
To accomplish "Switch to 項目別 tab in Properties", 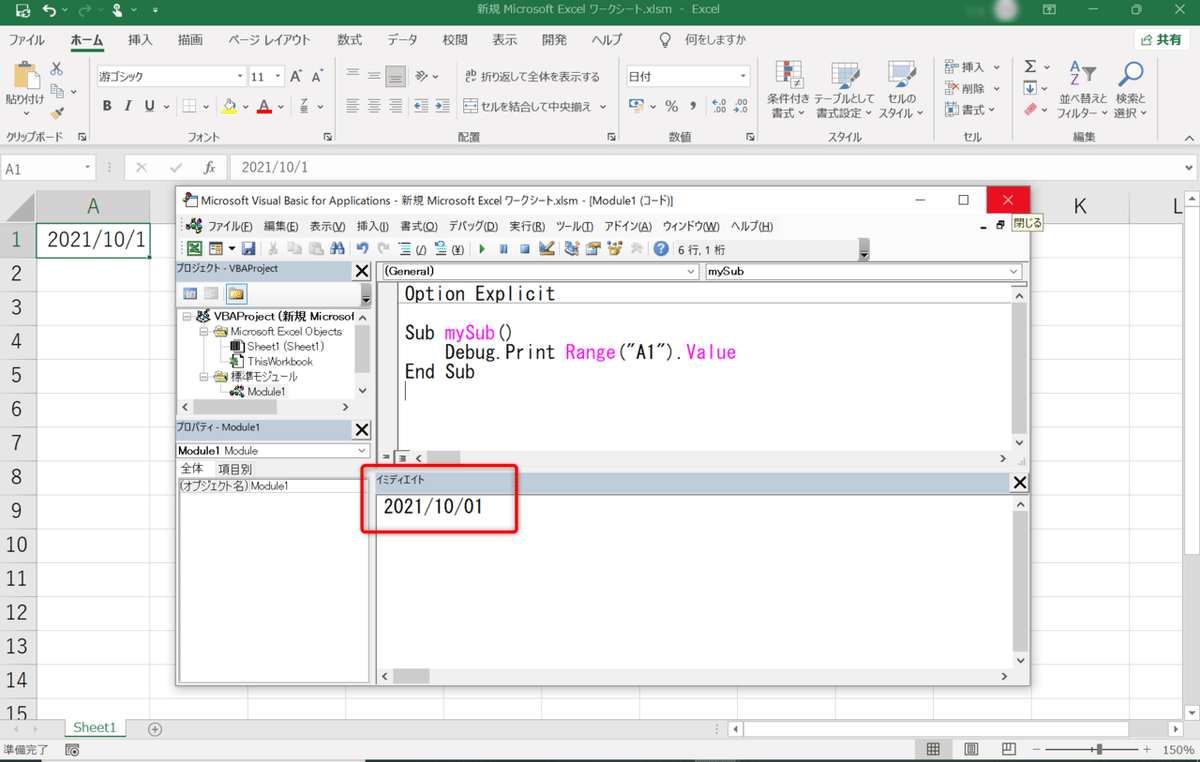I will 235,469.
